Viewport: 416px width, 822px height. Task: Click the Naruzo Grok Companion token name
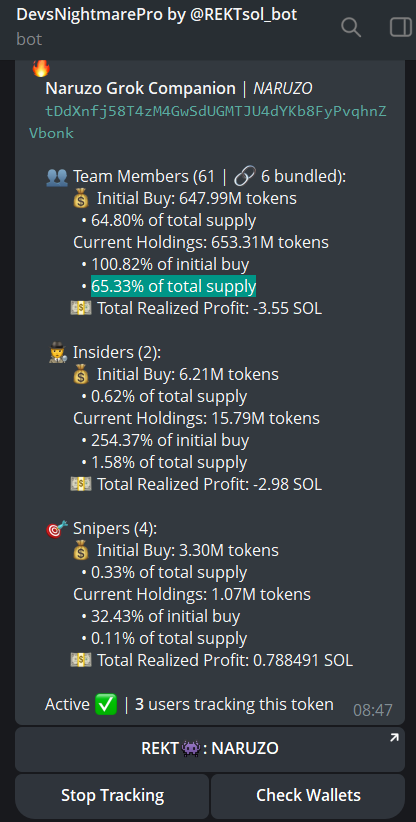(140, 89)
